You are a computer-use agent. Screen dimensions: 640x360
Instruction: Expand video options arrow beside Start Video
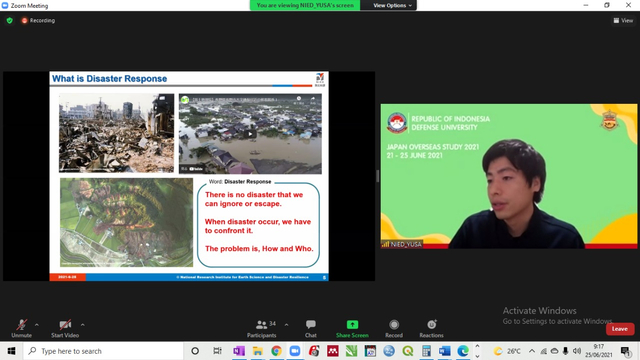point(82,325)
